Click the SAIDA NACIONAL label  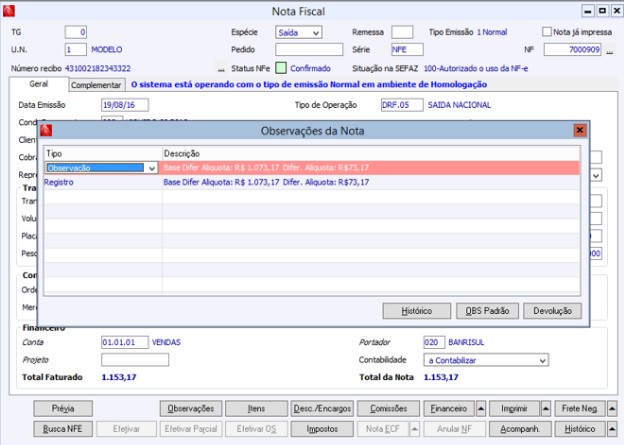tap(459, 105)
